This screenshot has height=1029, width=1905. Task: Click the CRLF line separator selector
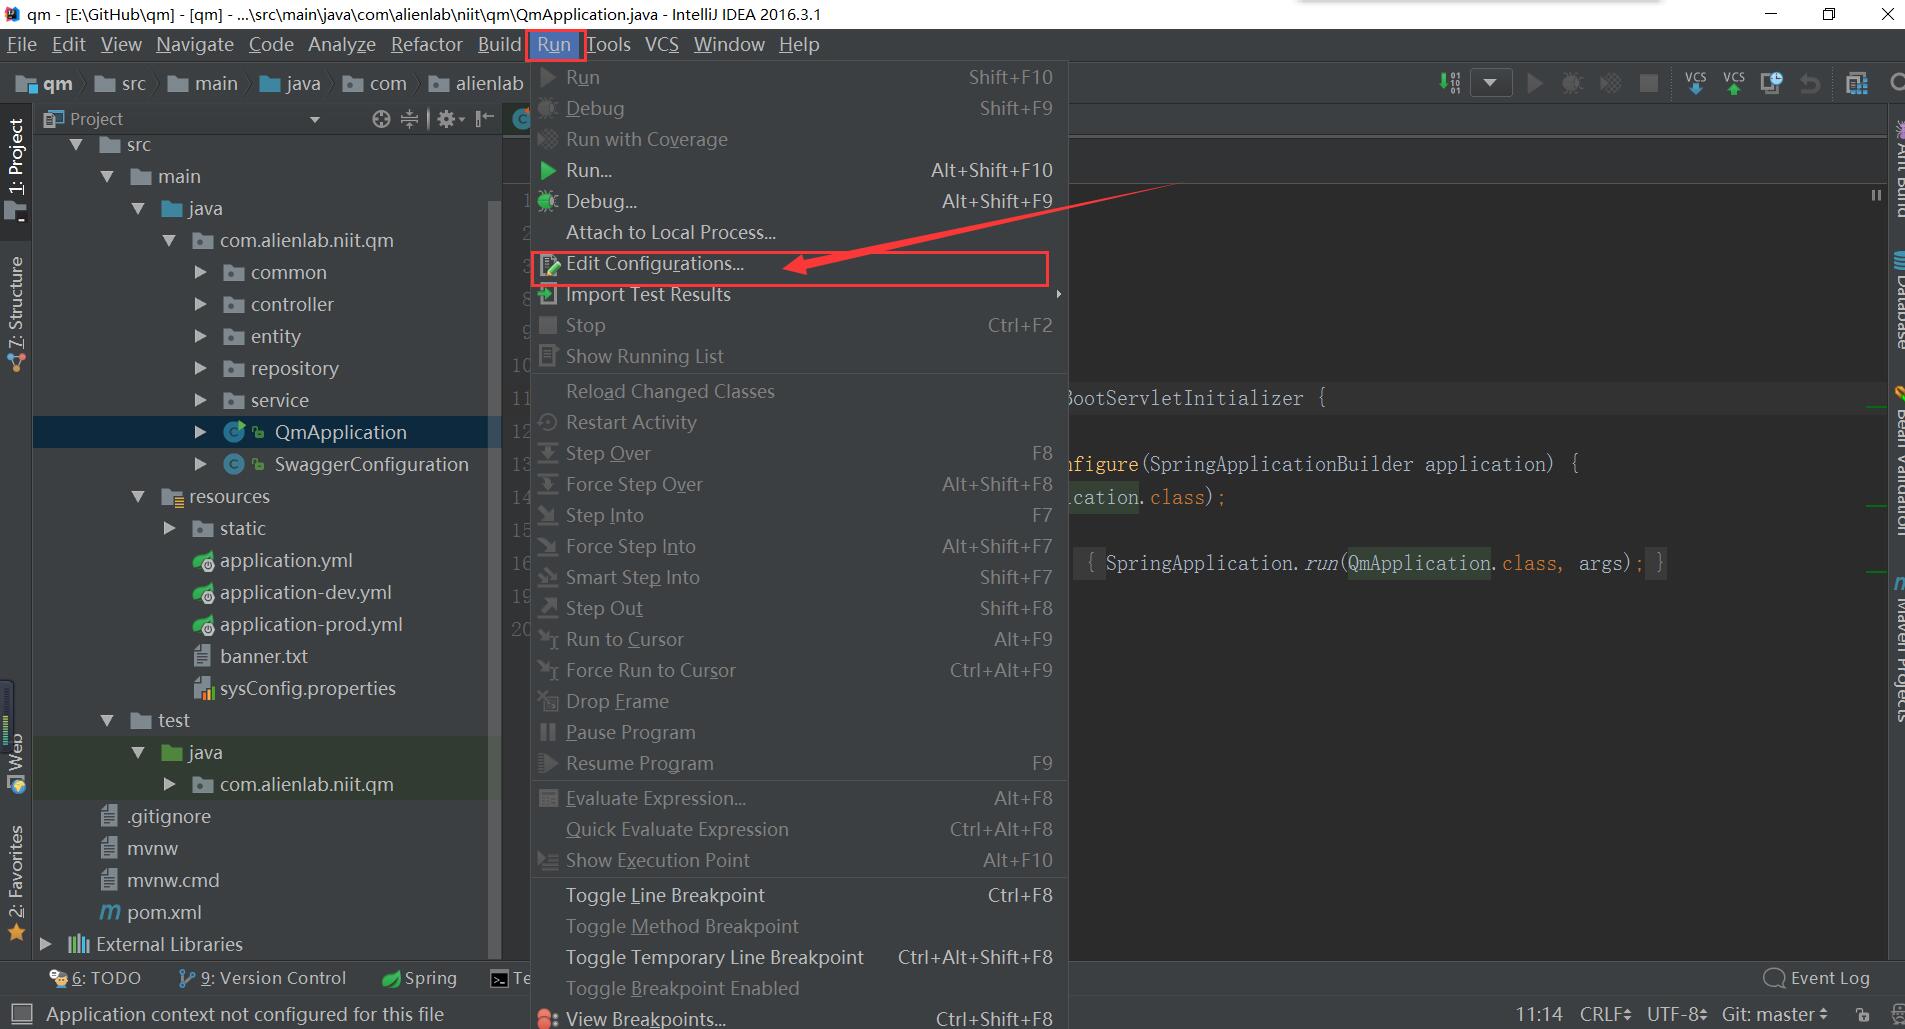(1605, 1014)
